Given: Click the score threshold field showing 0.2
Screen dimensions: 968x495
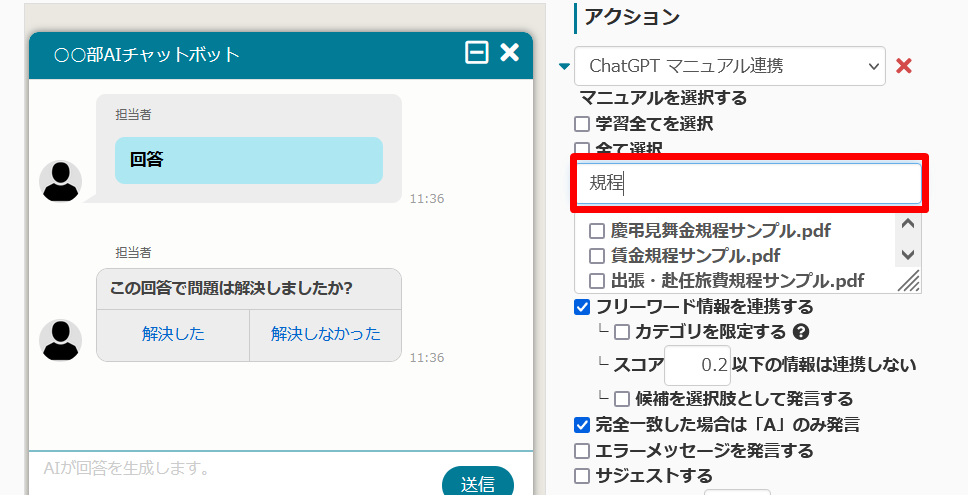Looking at the screenshot, I should click(698, 365).
